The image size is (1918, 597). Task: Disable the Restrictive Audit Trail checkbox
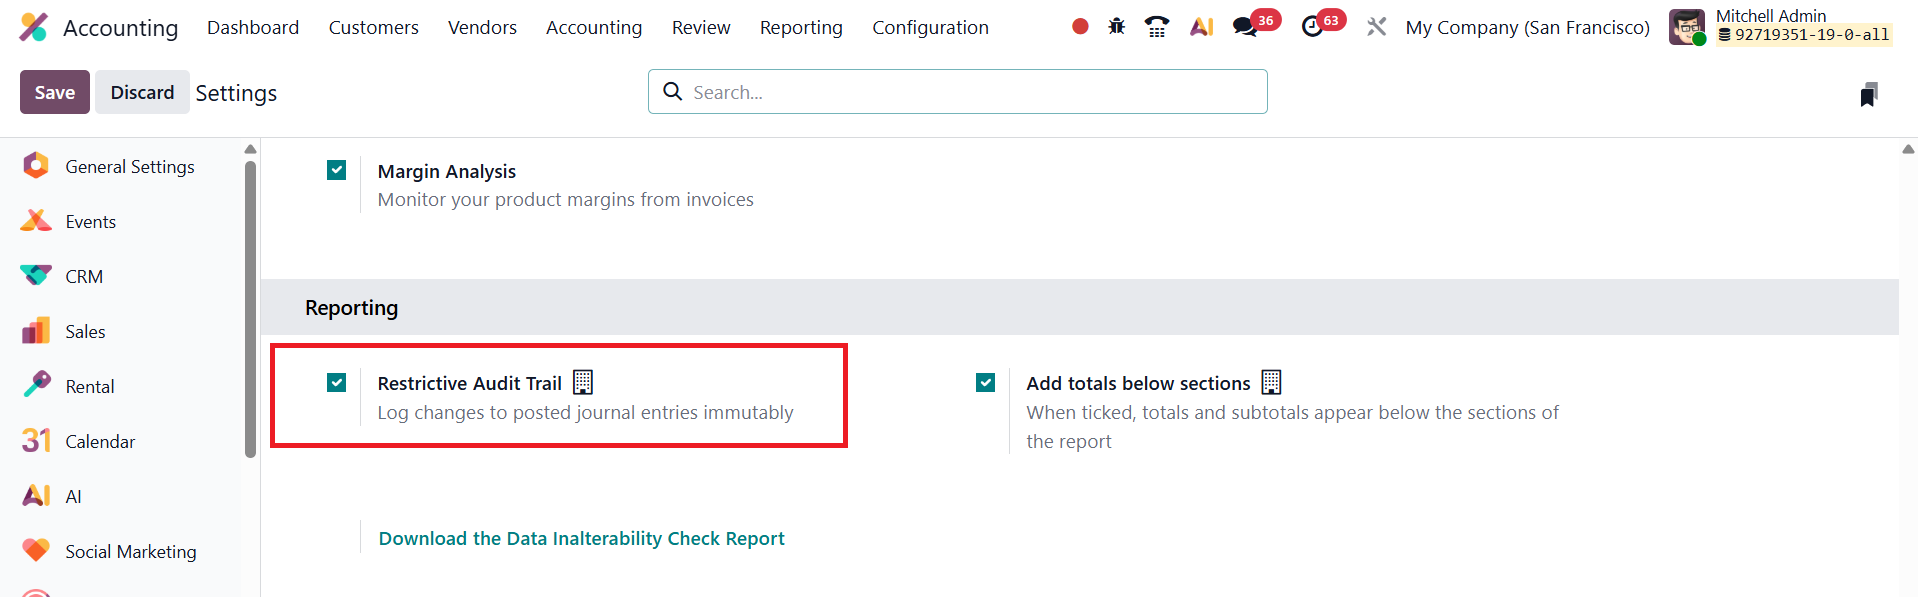tap(337, 382)
